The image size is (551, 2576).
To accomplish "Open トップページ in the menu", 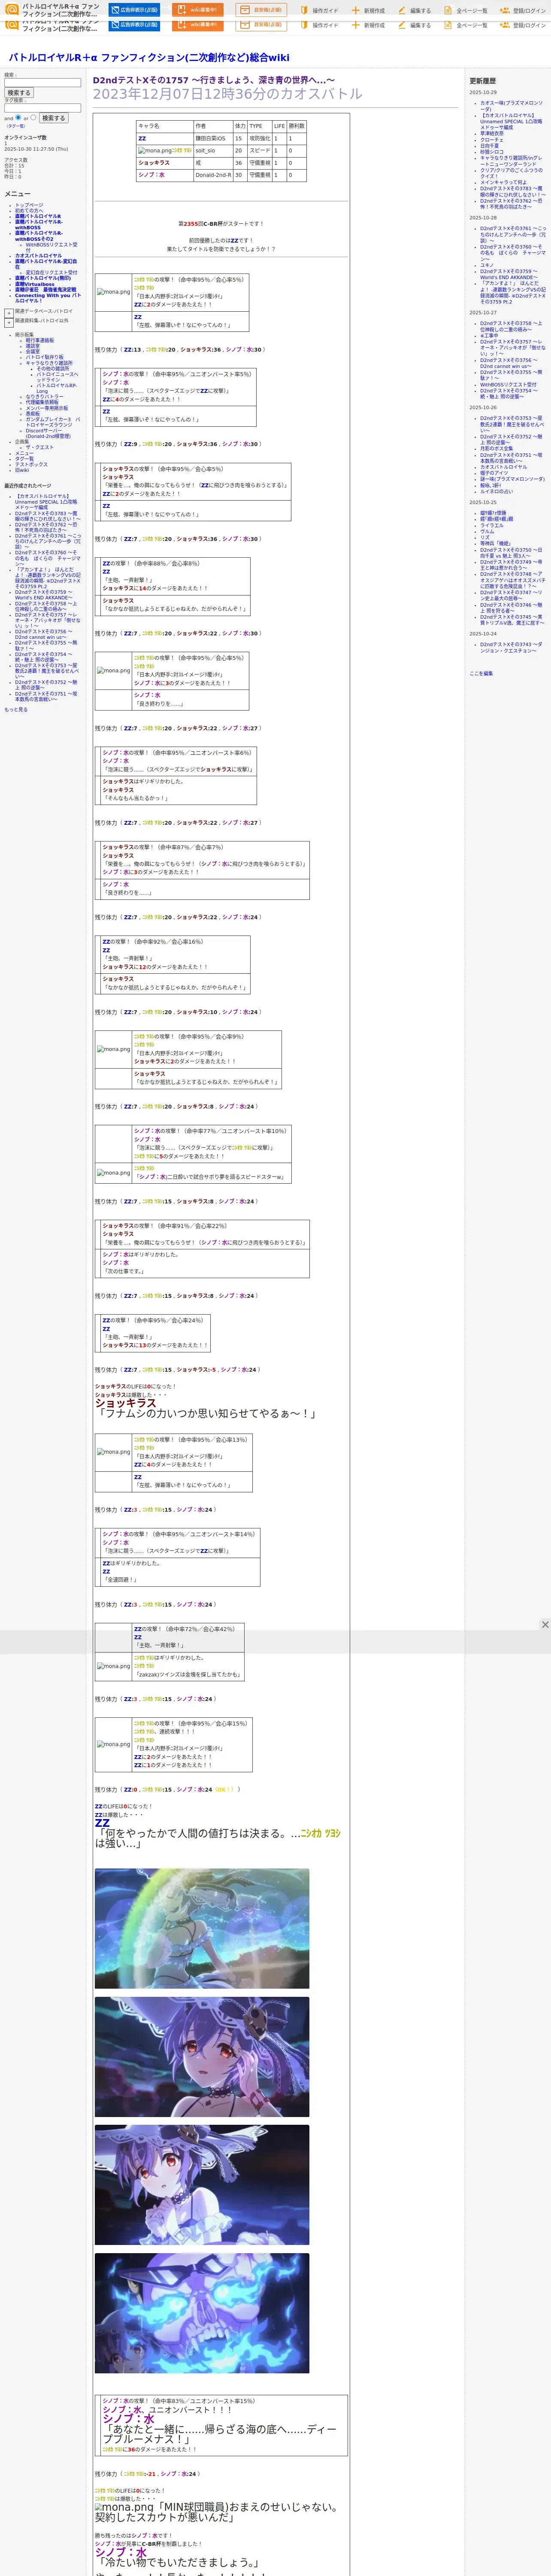I will [29, 205].
